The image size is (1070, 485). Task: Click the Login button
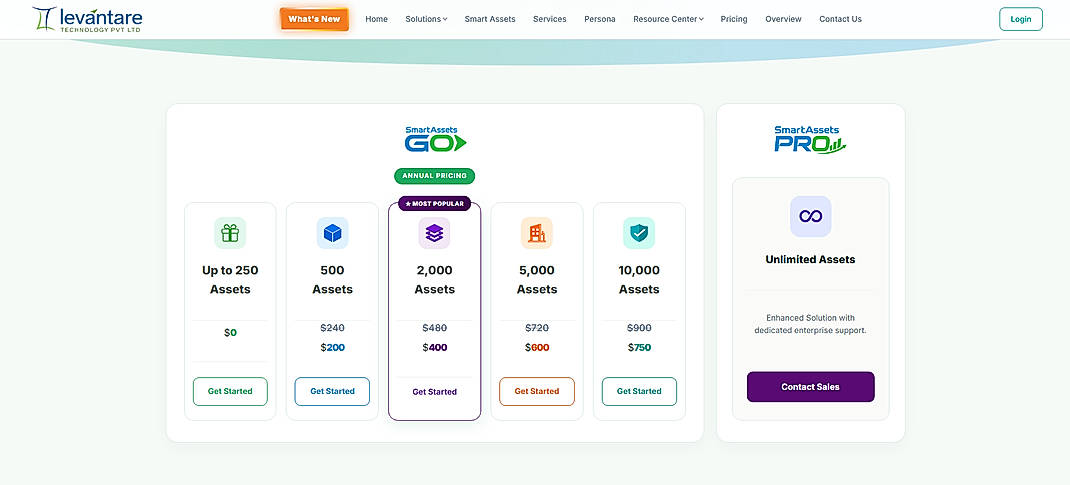(x=1021, y=19)
